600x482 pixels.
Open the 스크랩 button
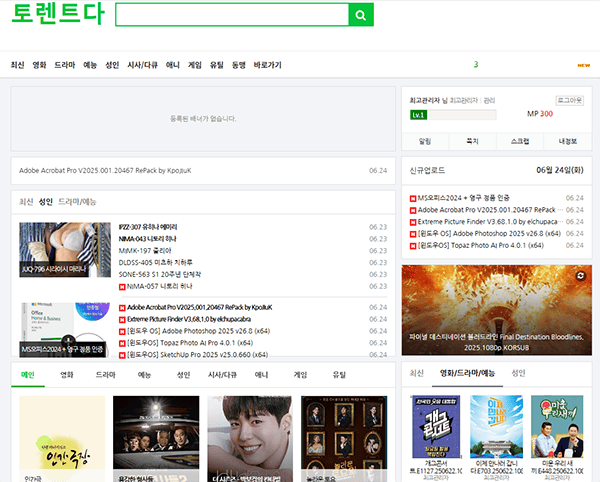tap(520, 141)
